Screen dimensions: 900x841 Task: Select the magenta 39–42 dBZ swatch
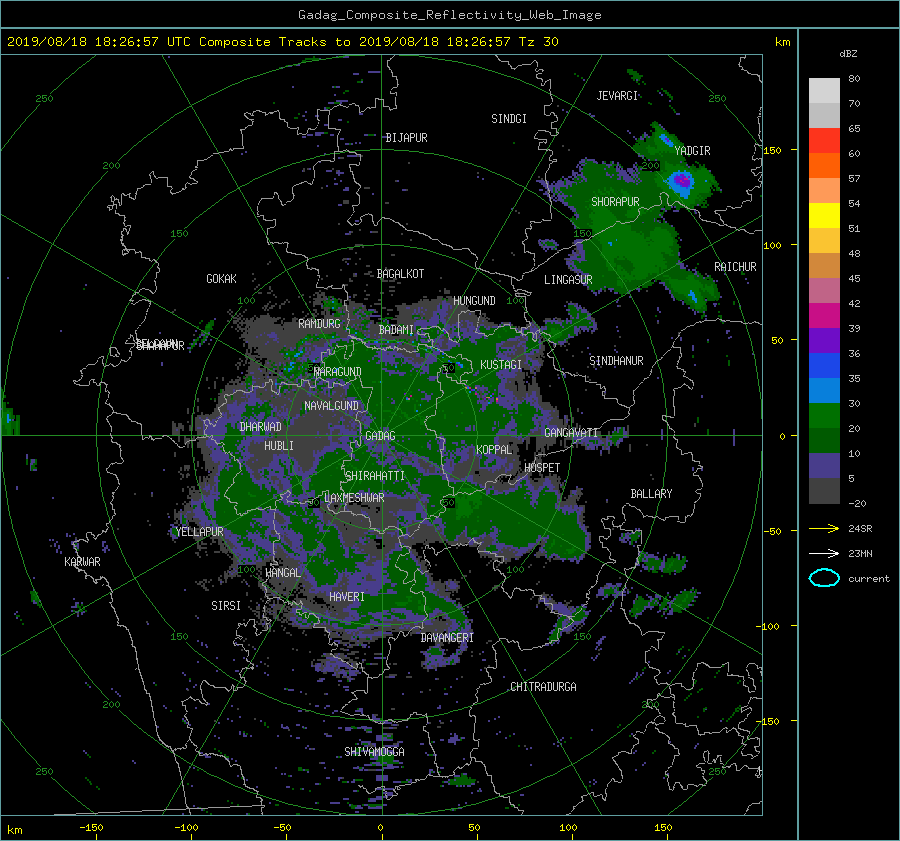click(x=824, y=316)
